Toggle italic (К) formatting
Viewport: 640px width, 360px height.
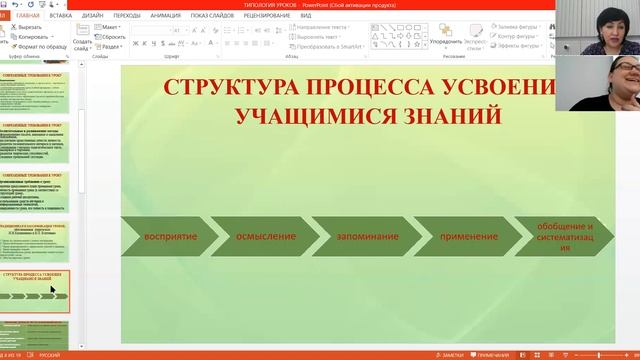coord(144,43)
